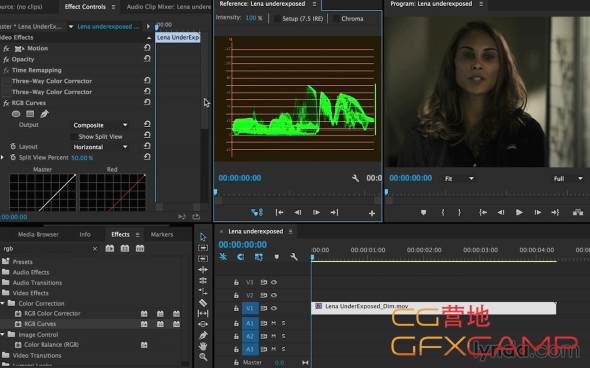
Task: Open the Full playback resolution dropdown
Action: pos(568,178)
